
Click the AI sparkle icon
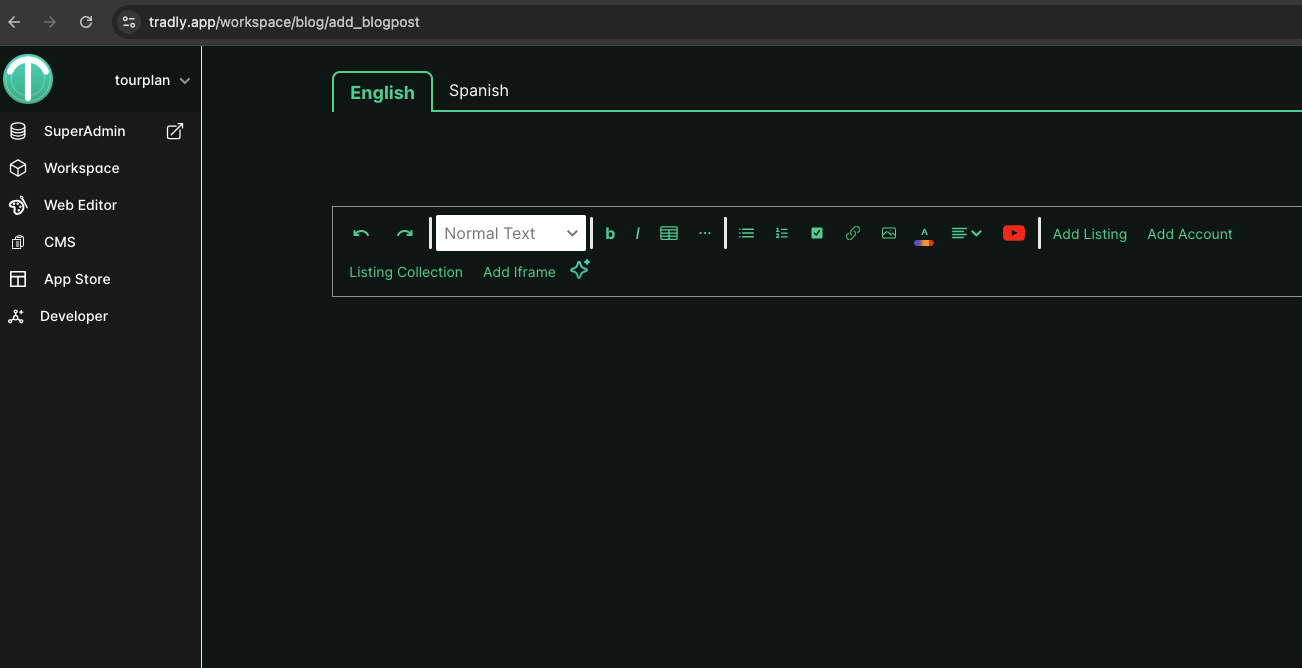580,270
